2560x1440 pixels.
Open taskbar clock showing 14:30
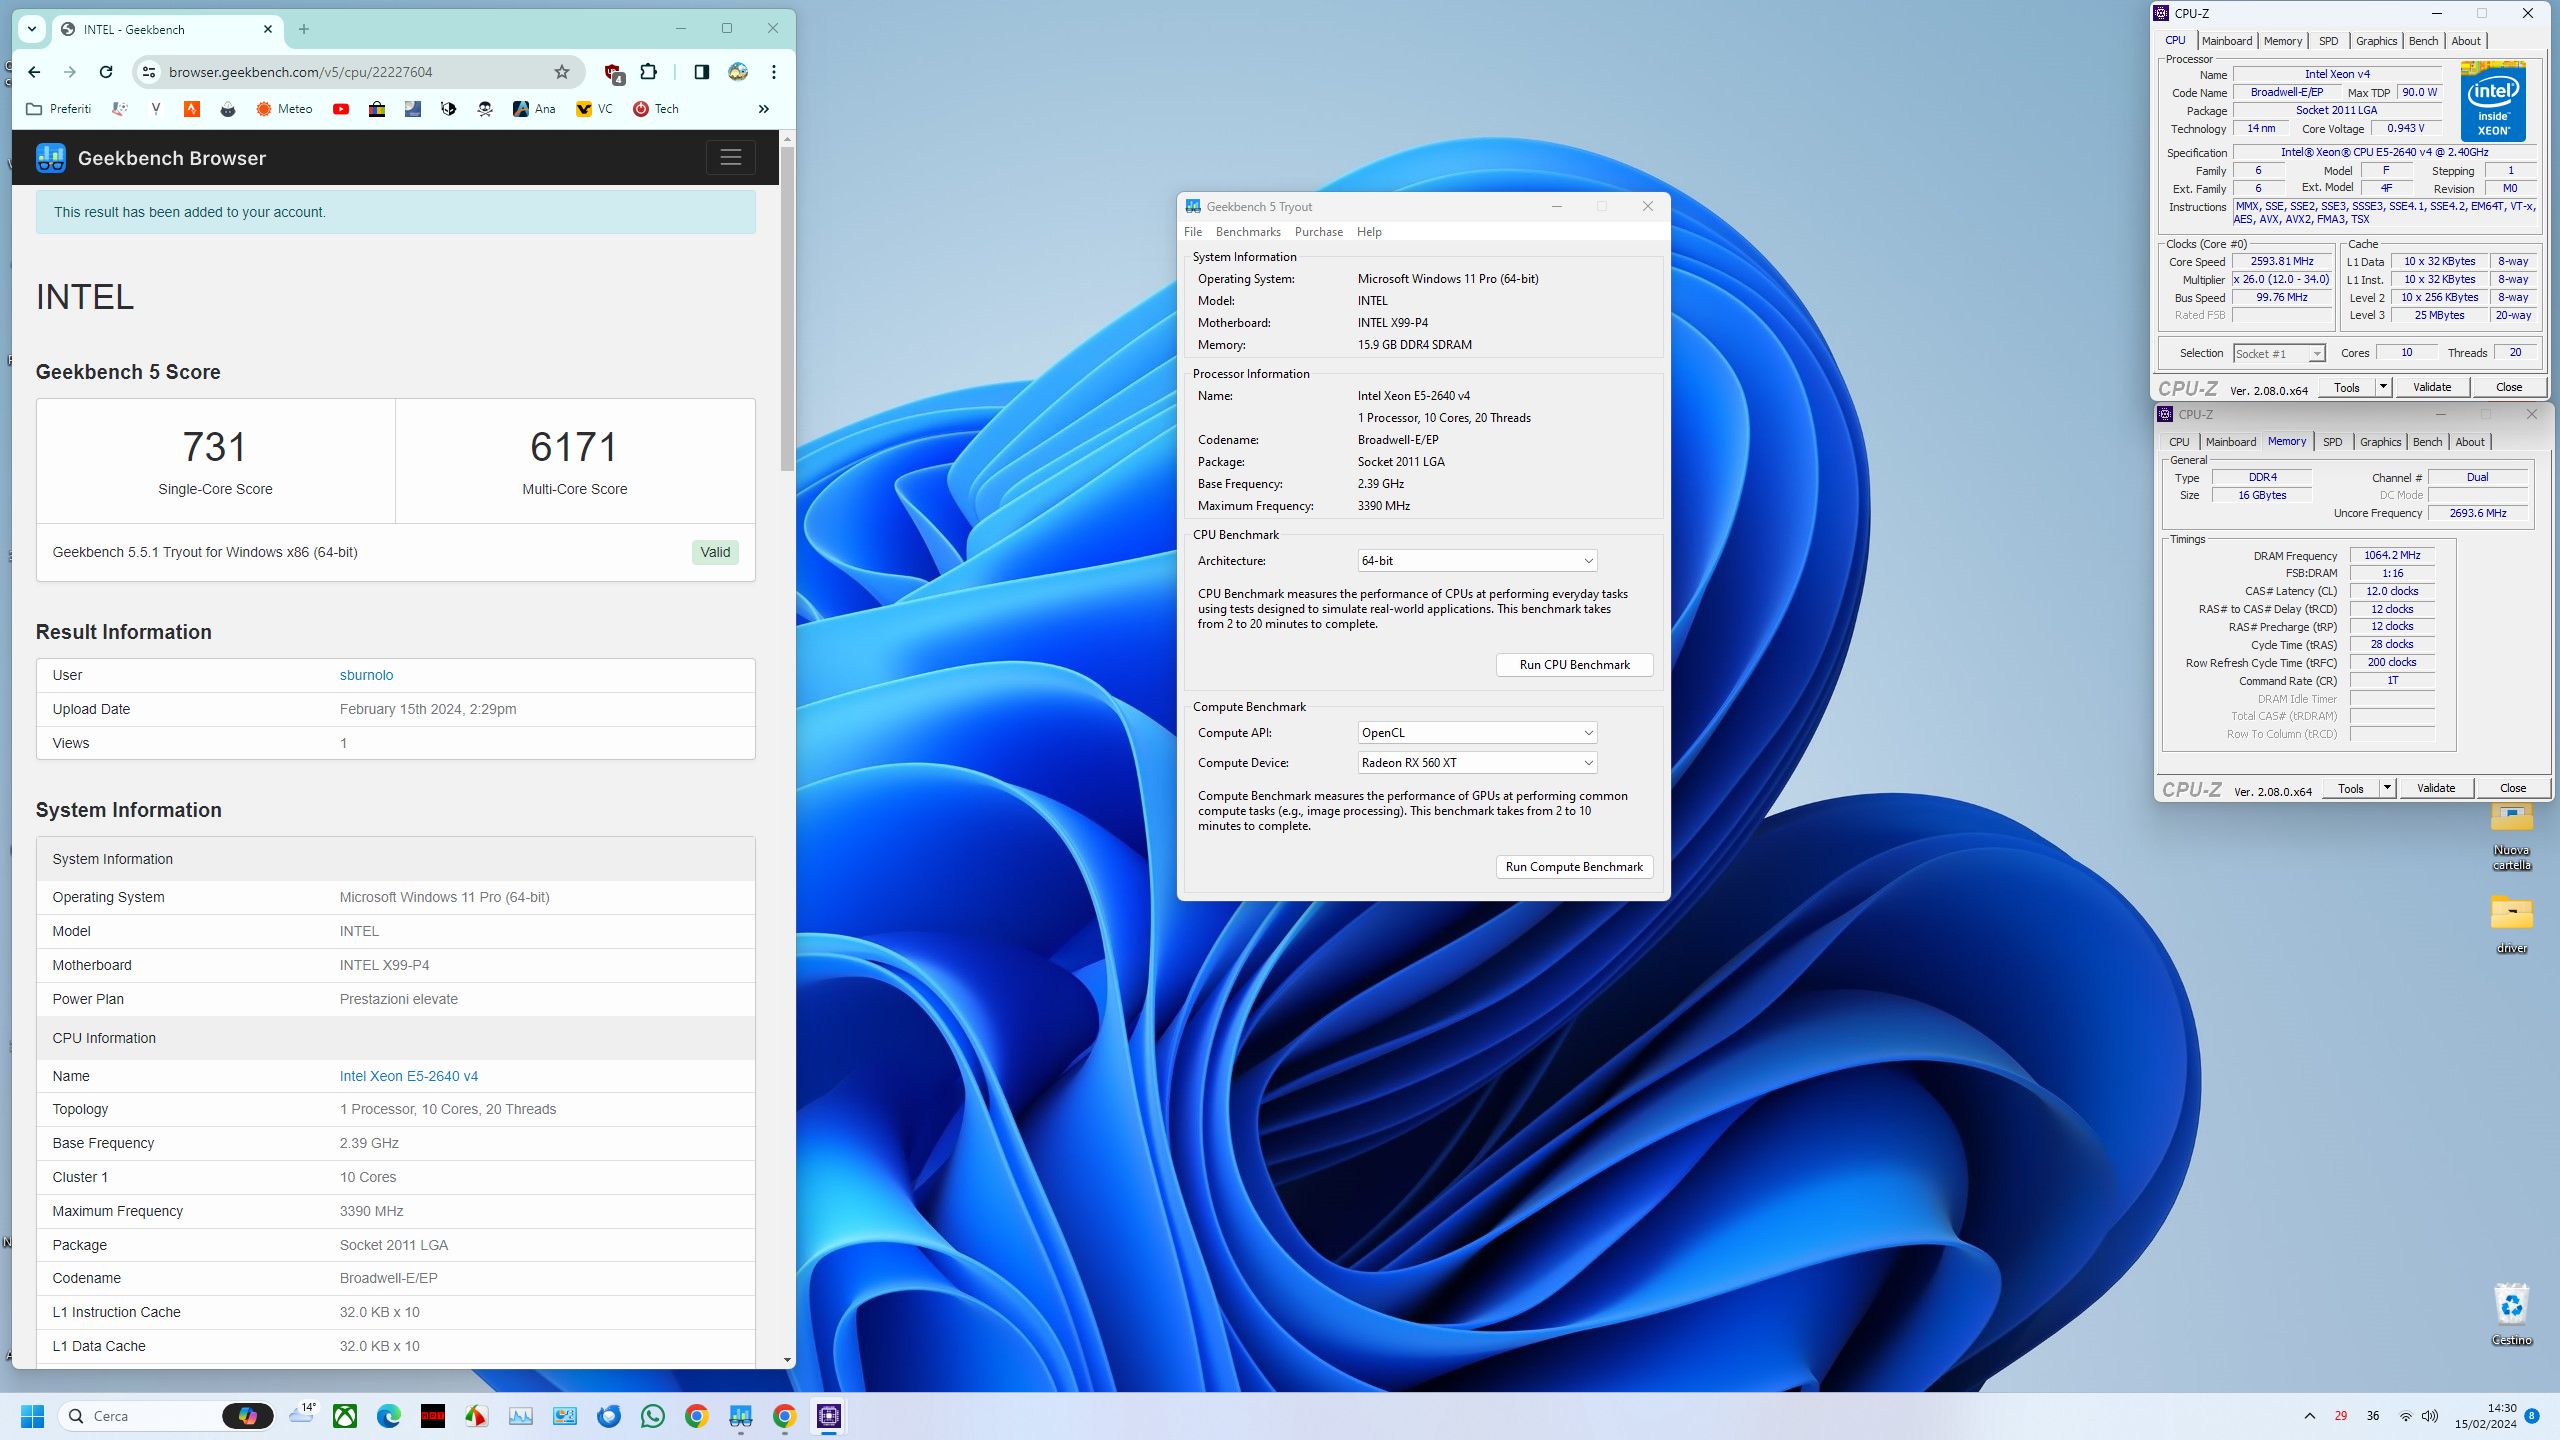tap(2486, 1416)
